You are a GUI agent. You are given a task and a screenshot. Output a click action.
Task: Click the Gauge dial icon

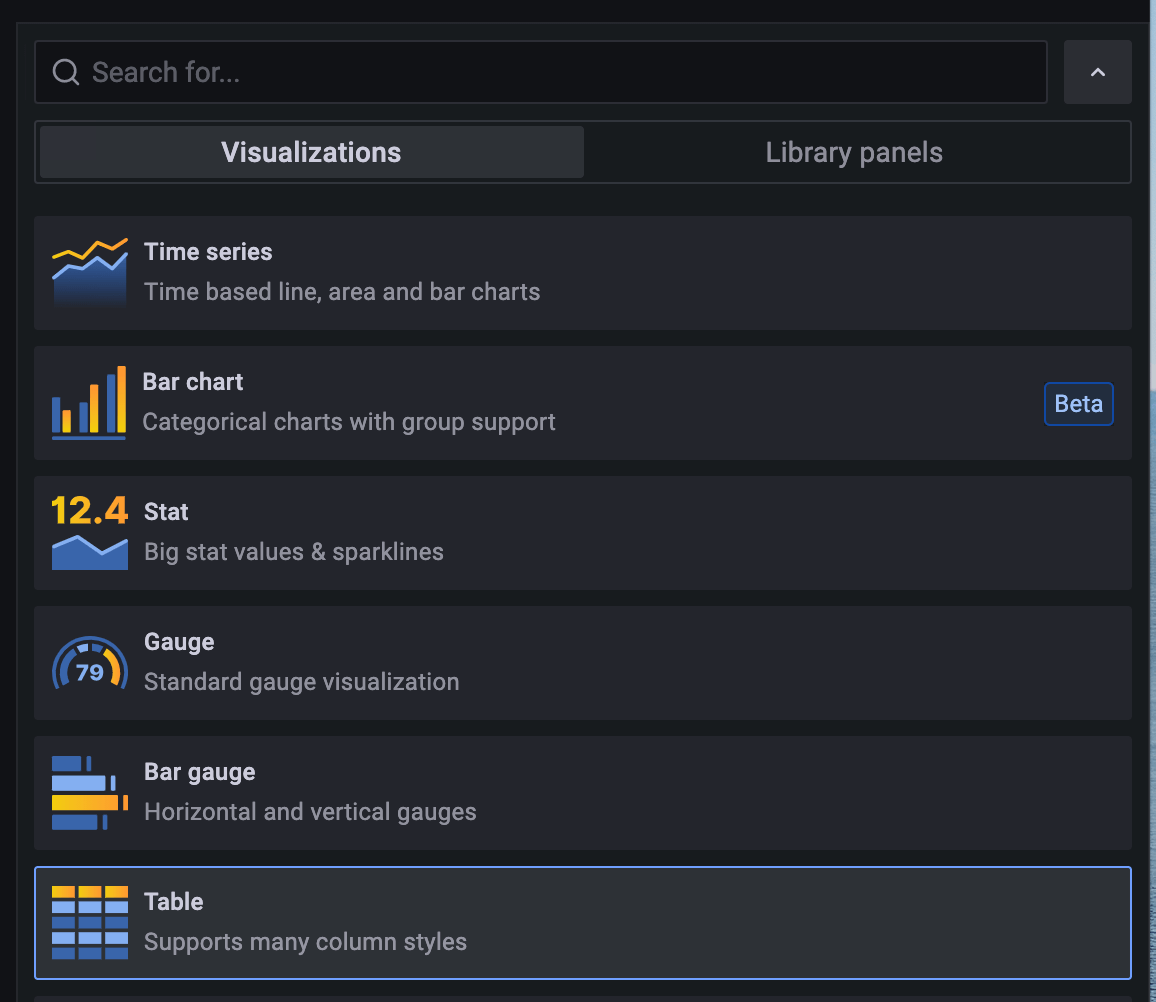(x=90, y=663)
